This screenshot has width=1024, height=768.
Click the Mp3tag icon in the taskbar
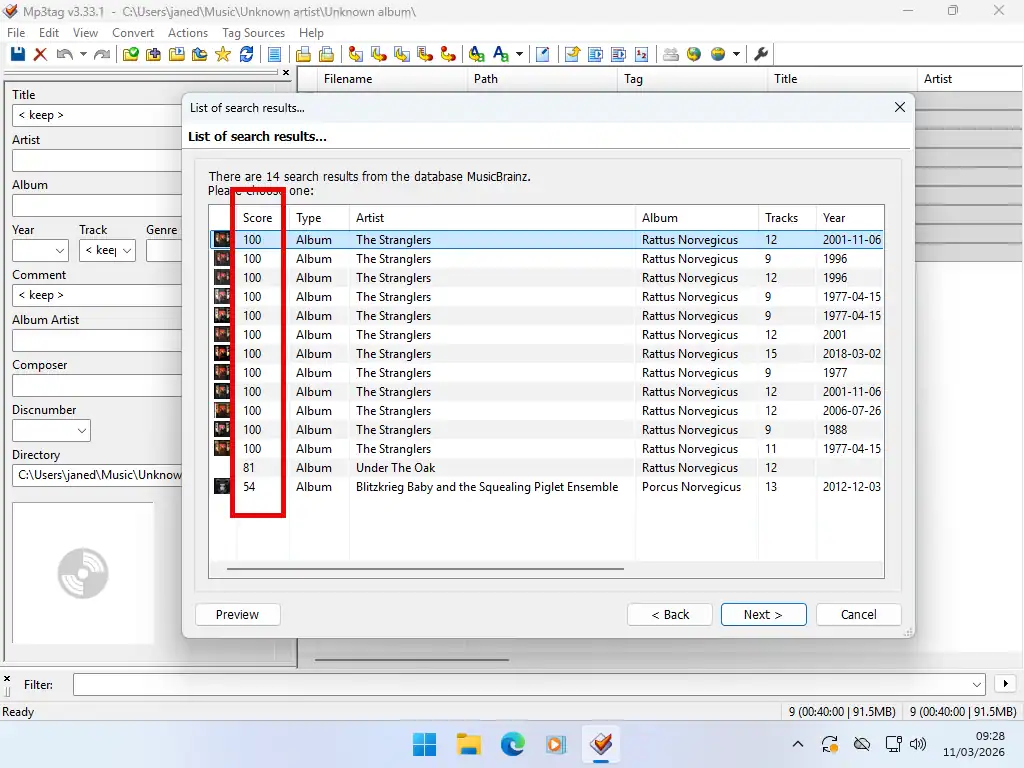[601, 744]
